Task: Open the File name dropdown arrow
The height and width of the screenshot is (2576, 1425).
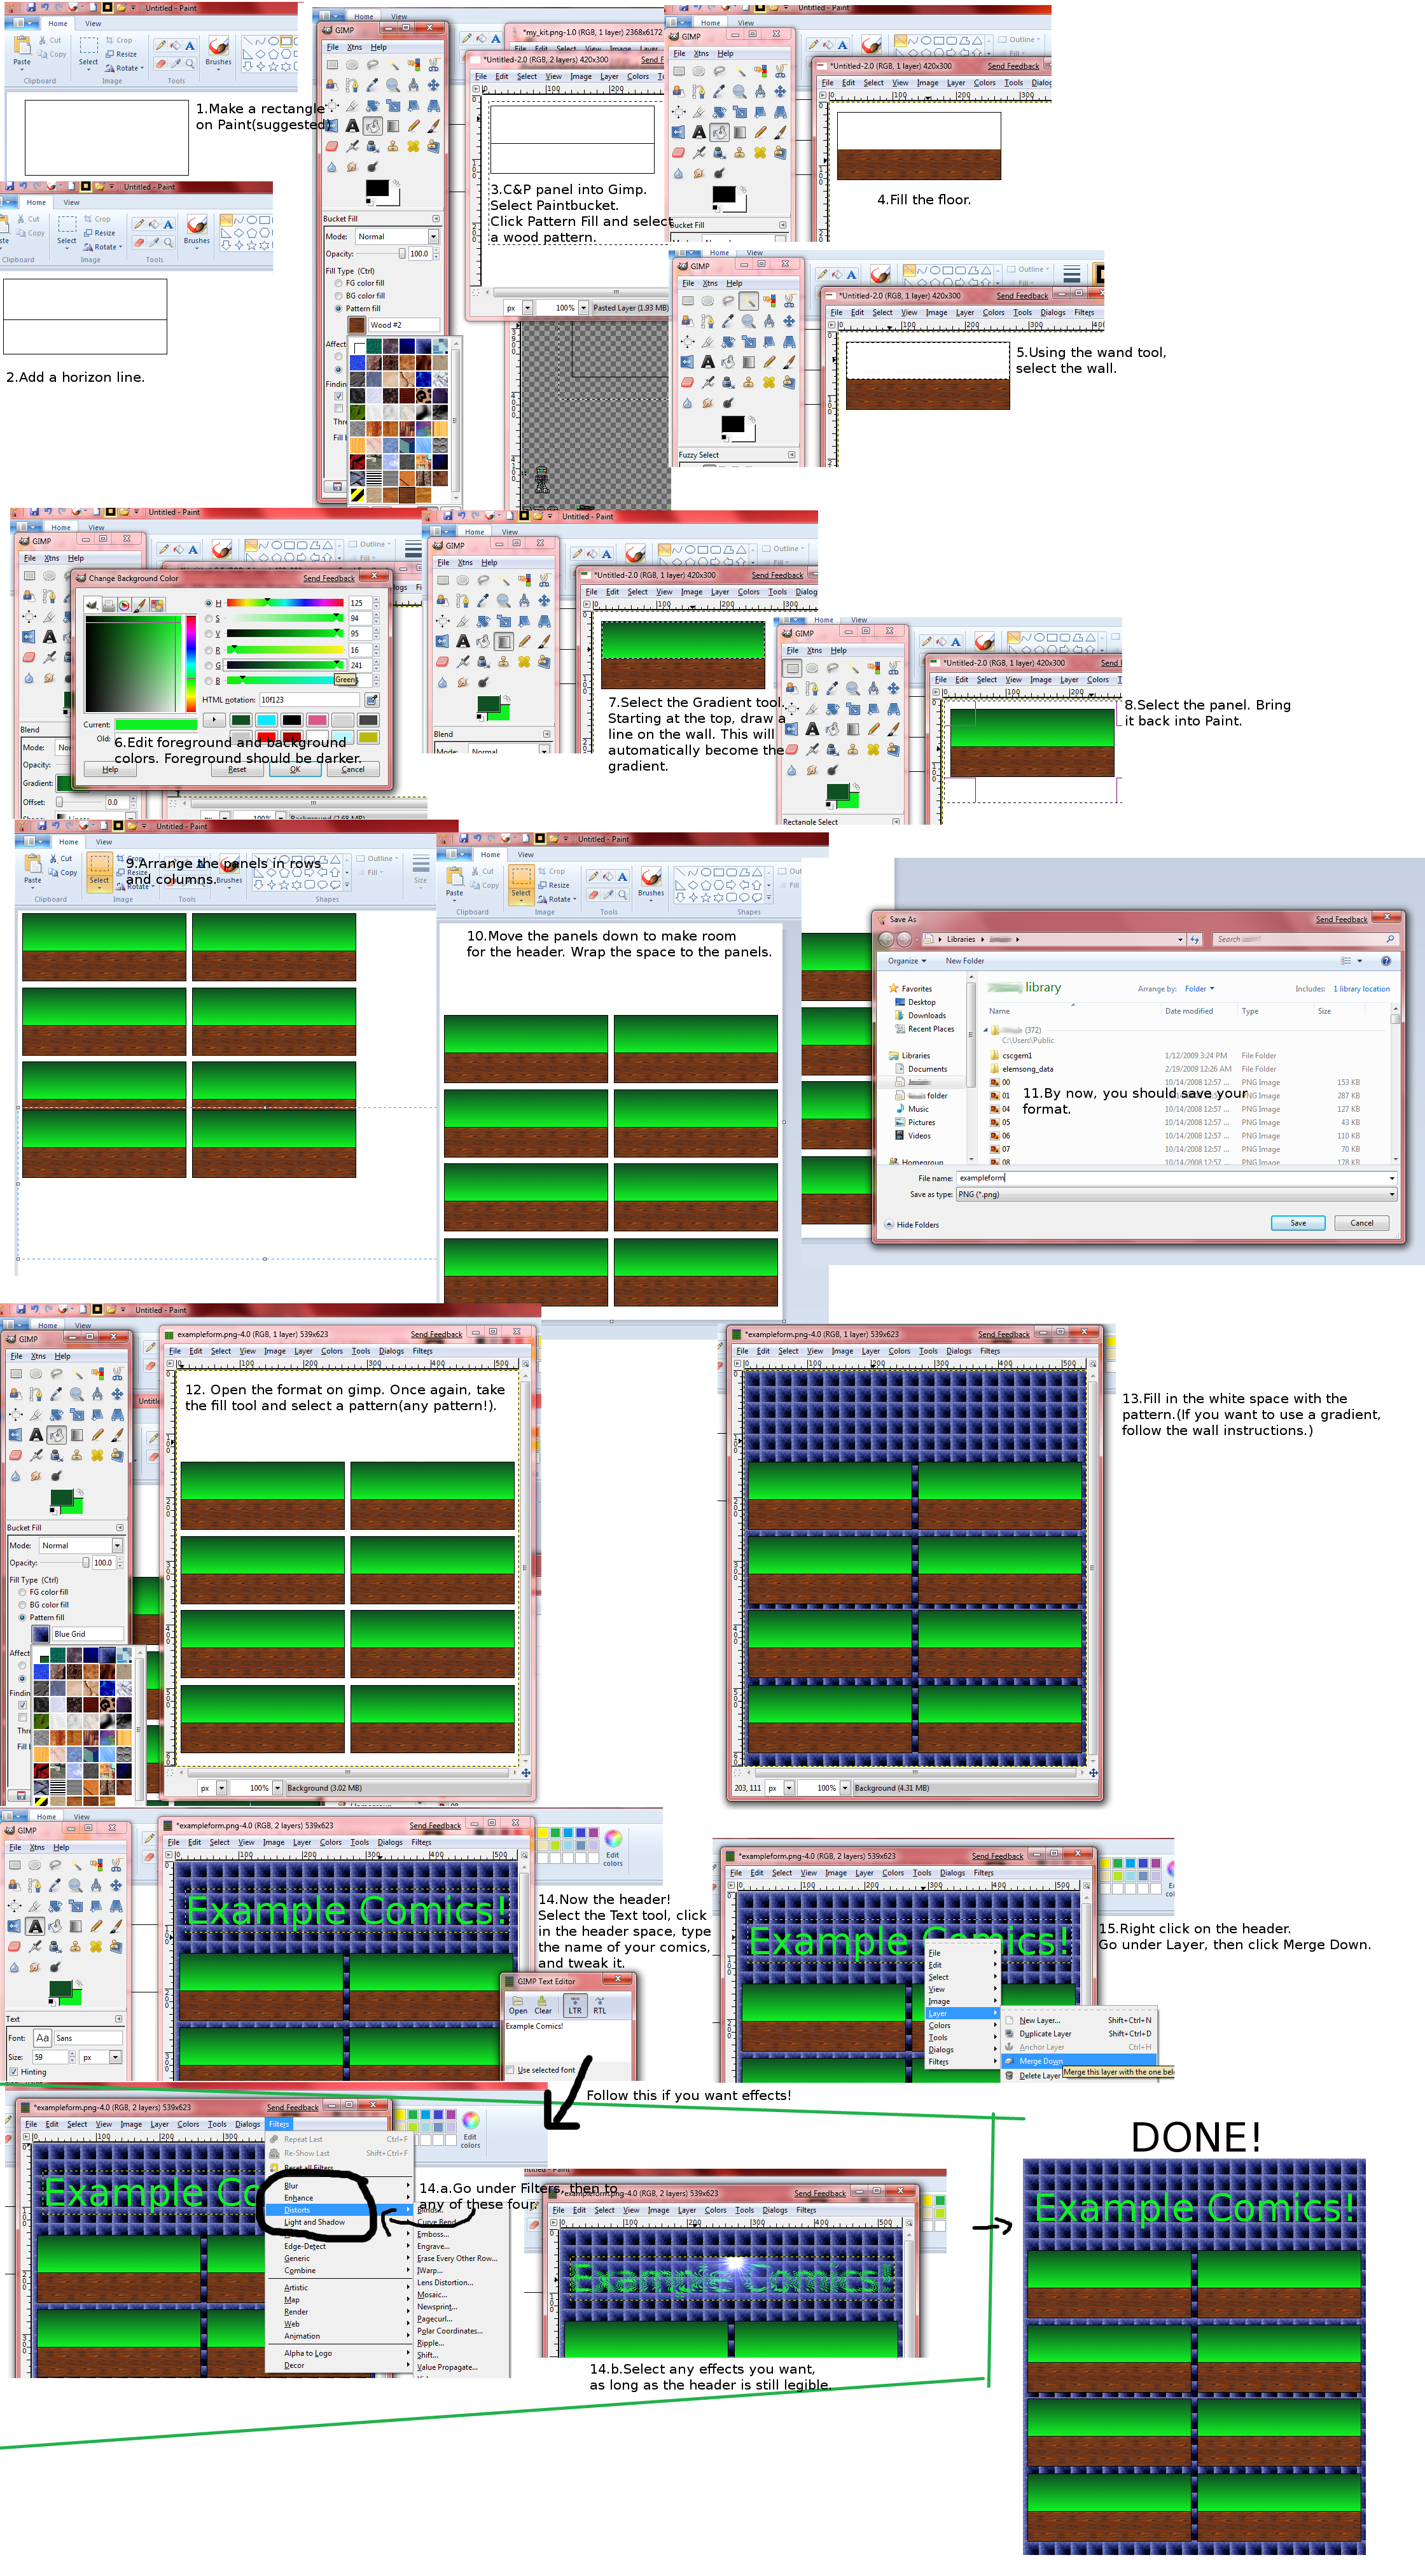Action: click(1391, 1178)
